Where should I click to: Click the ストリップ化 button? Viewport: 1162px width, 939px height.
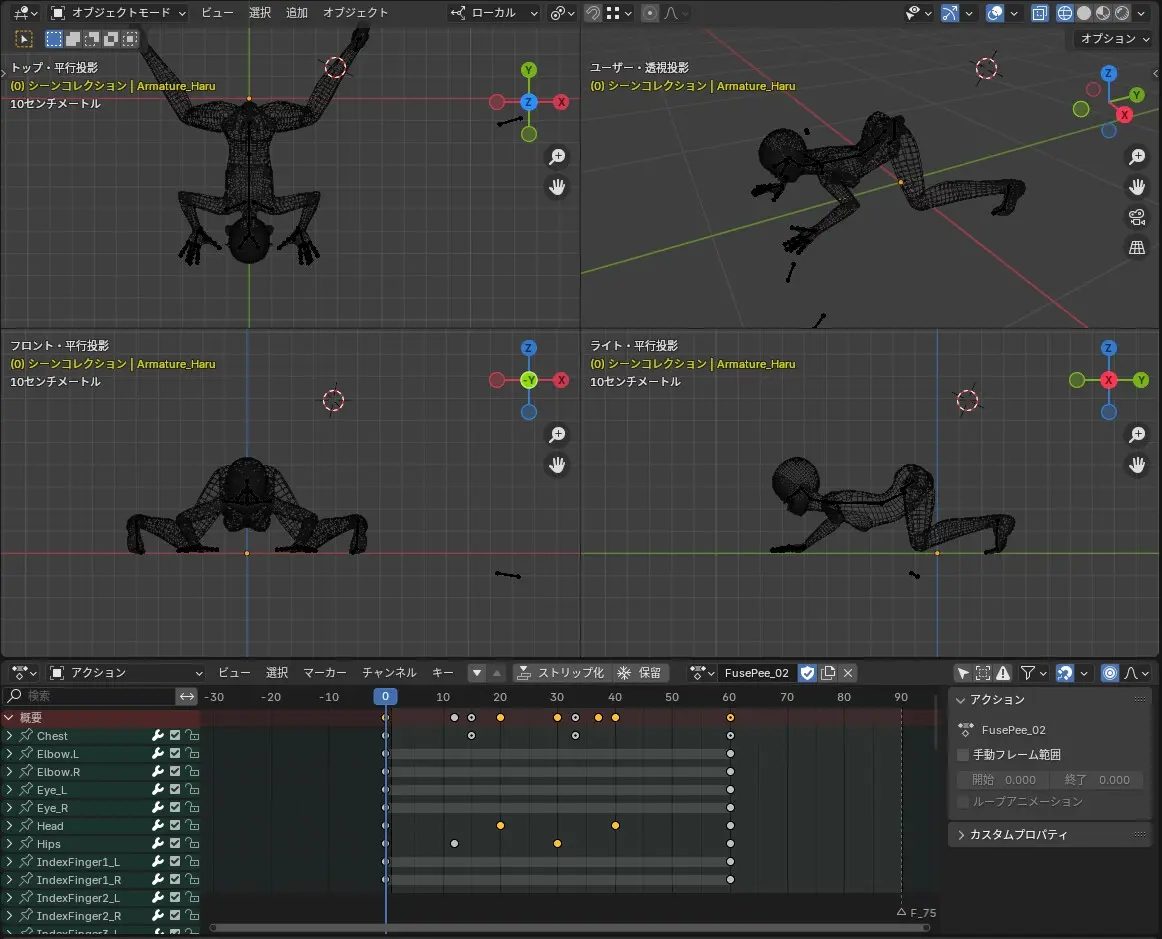click(560, 673)
